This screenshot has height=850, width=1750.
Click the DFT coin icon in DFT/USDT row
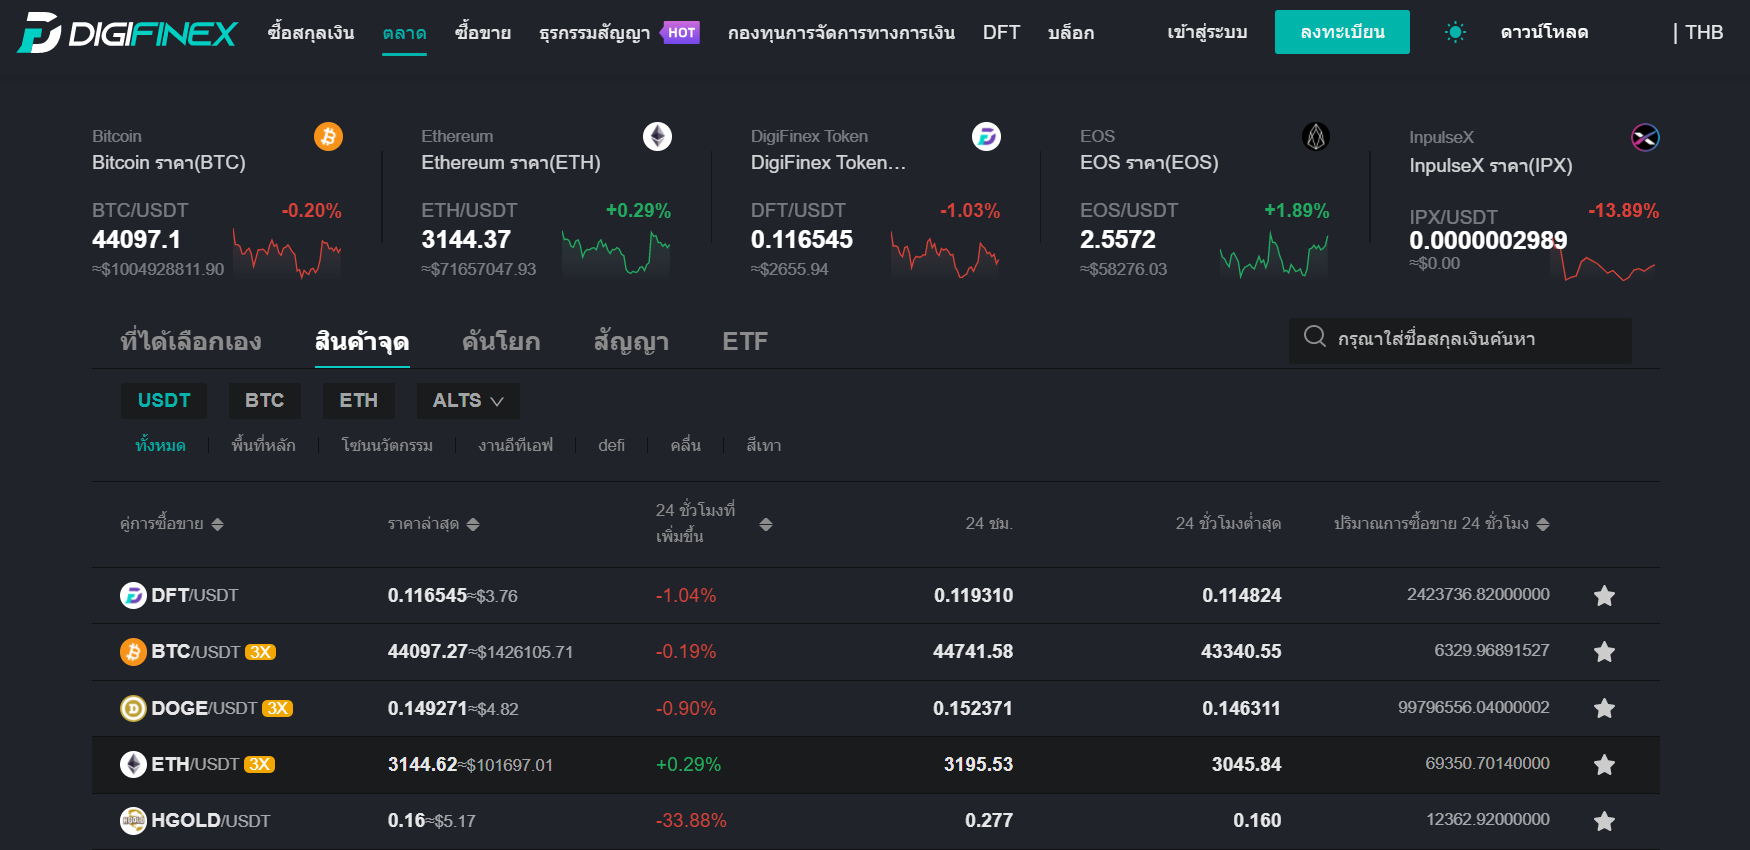click(x=133, y=595)
